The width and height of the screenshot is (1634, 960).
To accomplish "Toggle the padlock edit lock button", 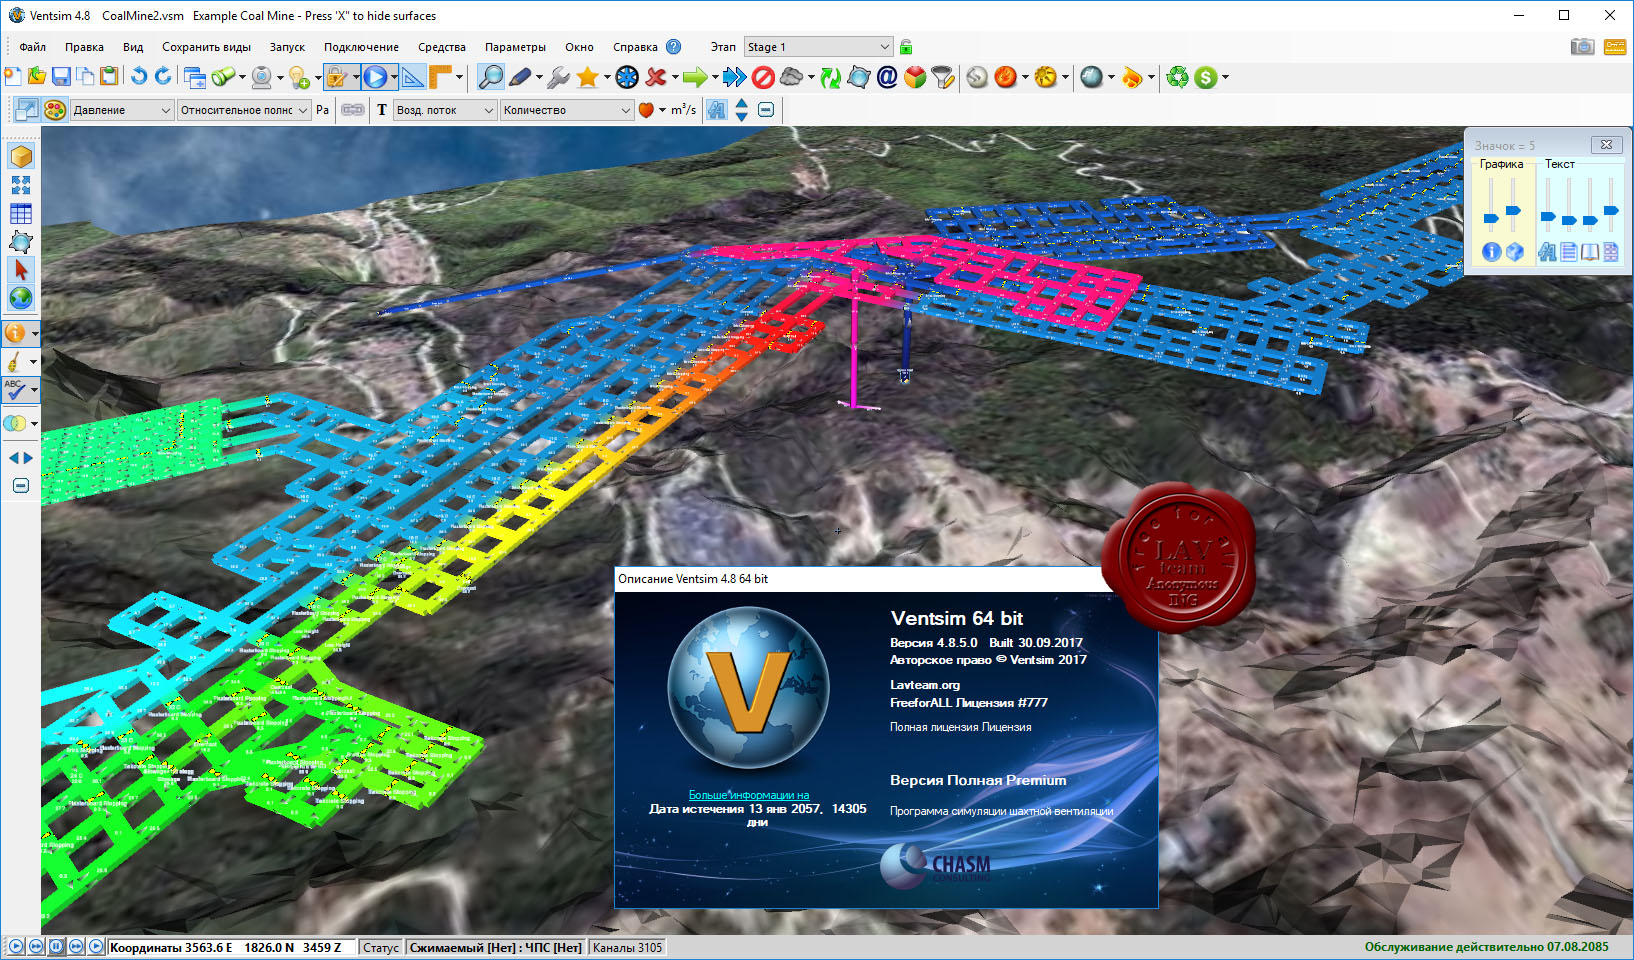I will click(337, 77).
